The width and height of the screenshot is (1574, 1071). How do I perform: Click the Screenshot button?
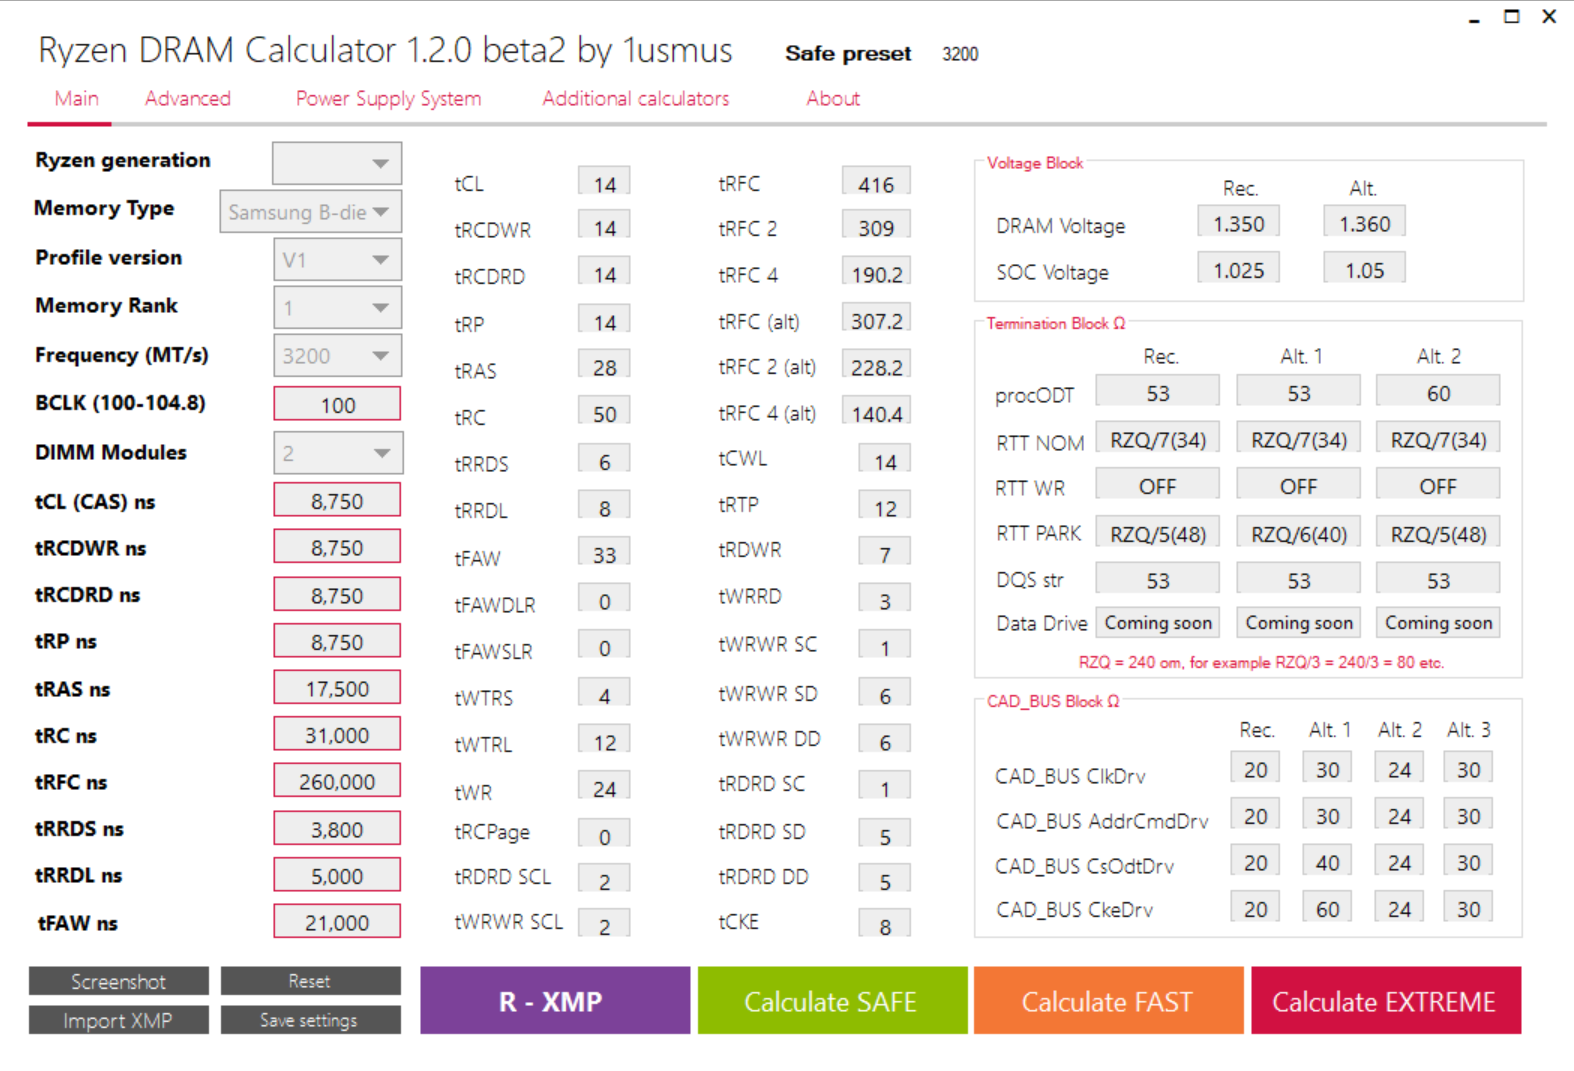point(118,981)
